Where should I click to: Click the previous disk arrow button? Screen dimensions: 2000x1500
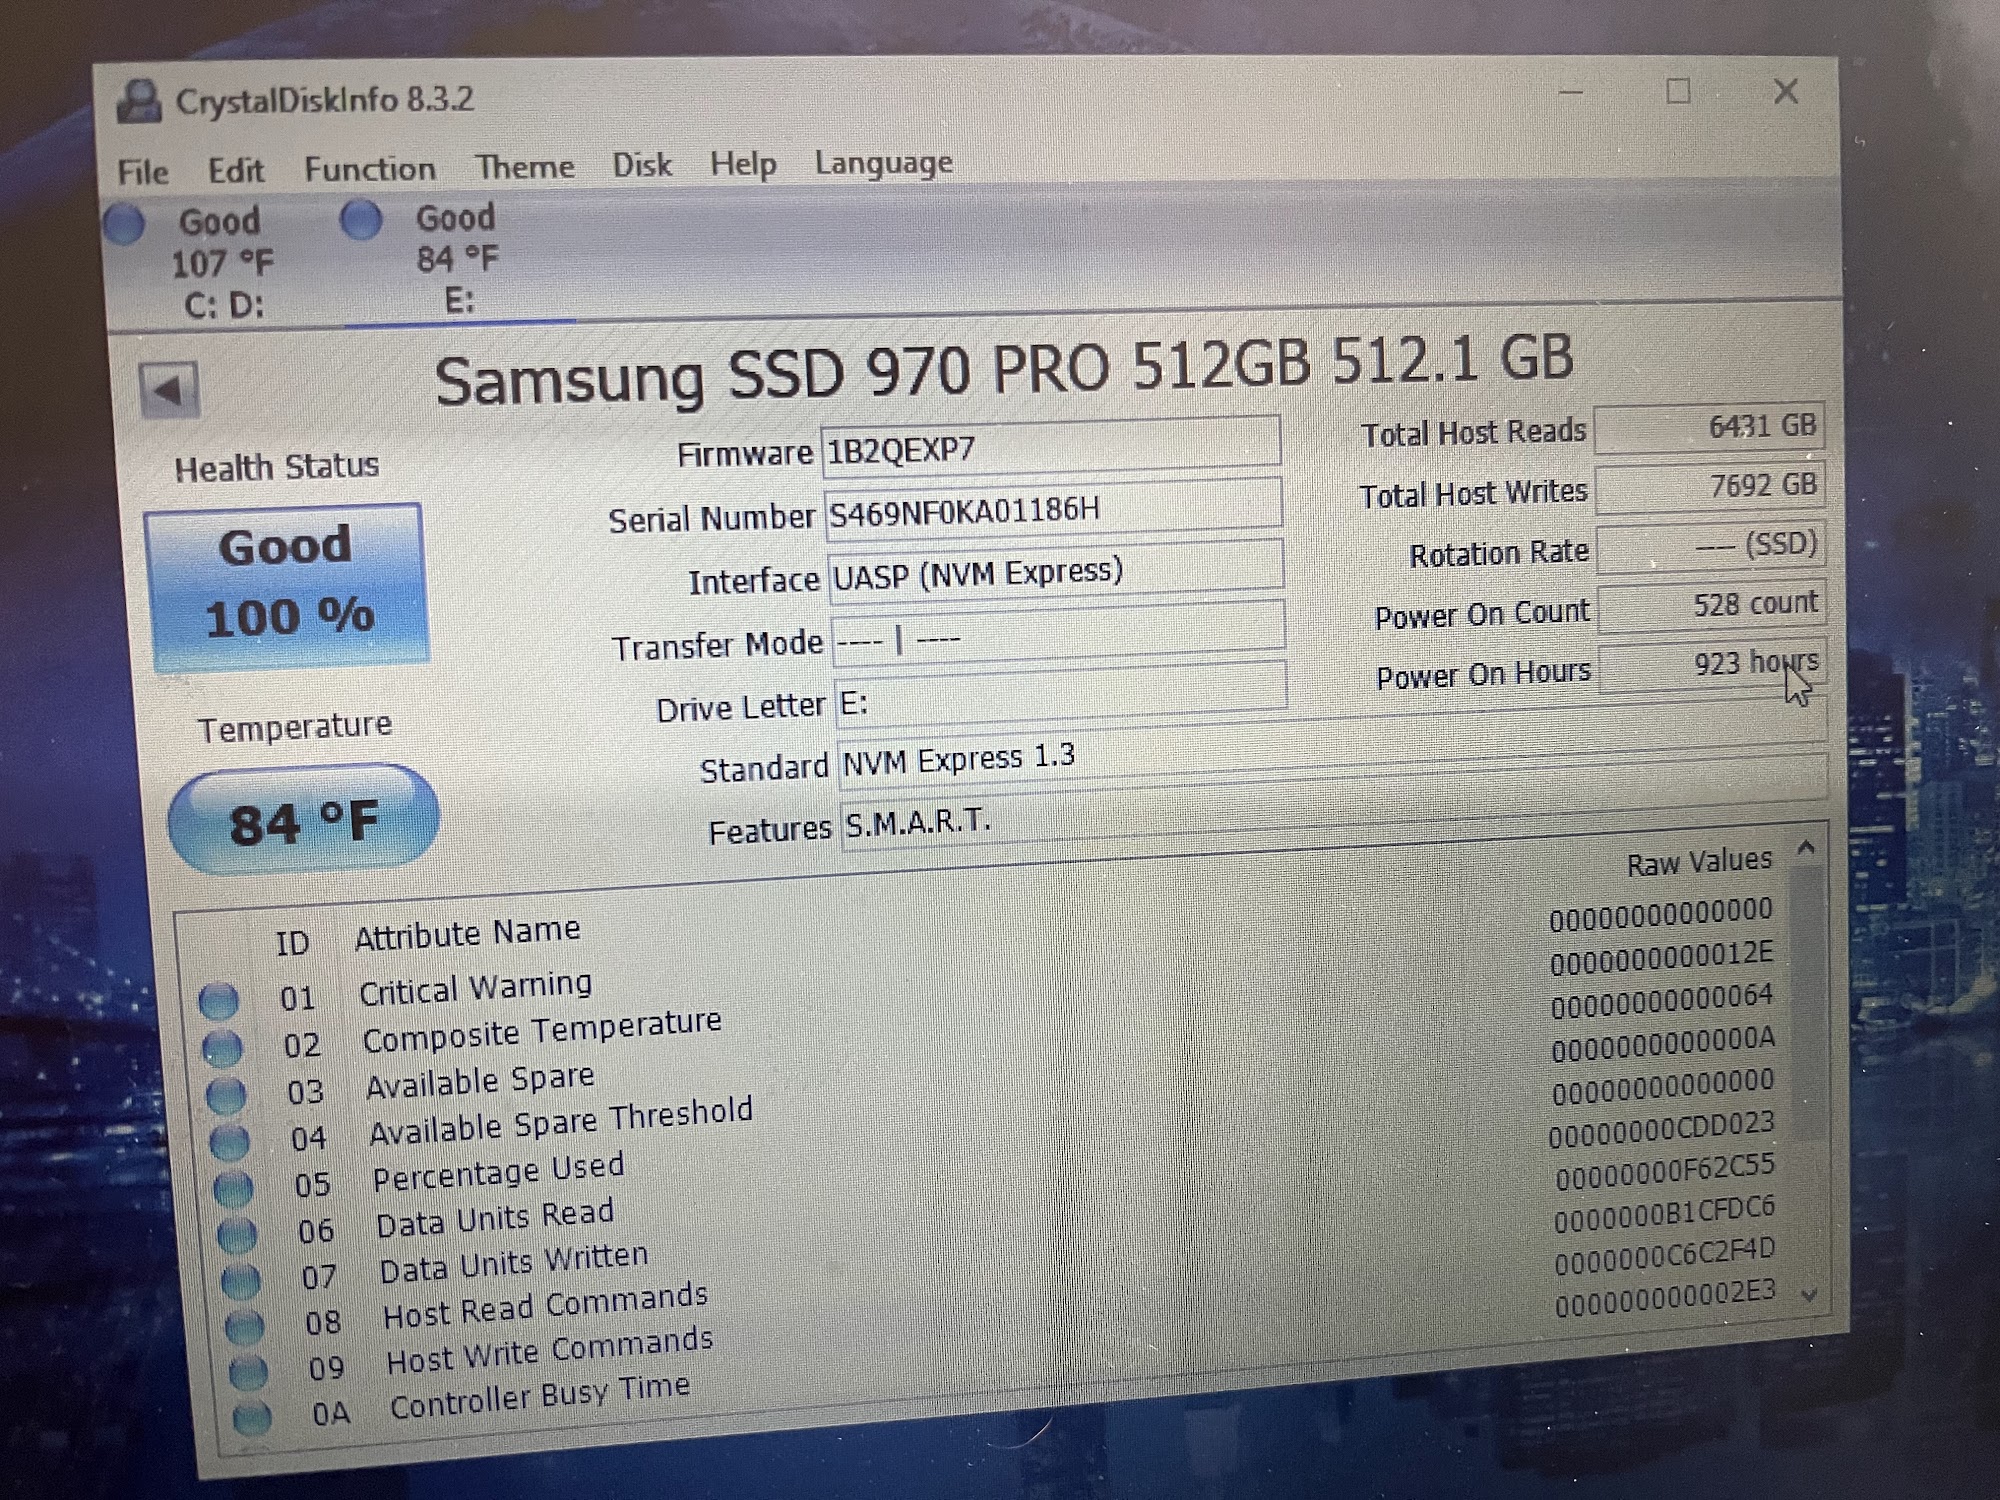(169, 389)
